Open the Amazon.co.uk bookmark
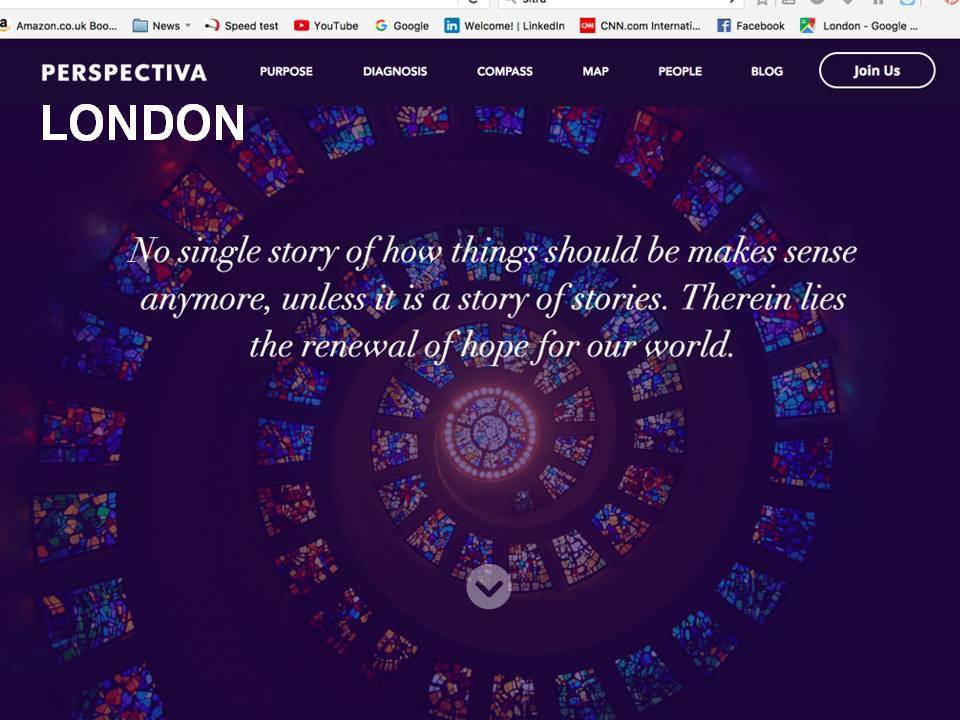The image size is (960, 720). tap(59, 26)
